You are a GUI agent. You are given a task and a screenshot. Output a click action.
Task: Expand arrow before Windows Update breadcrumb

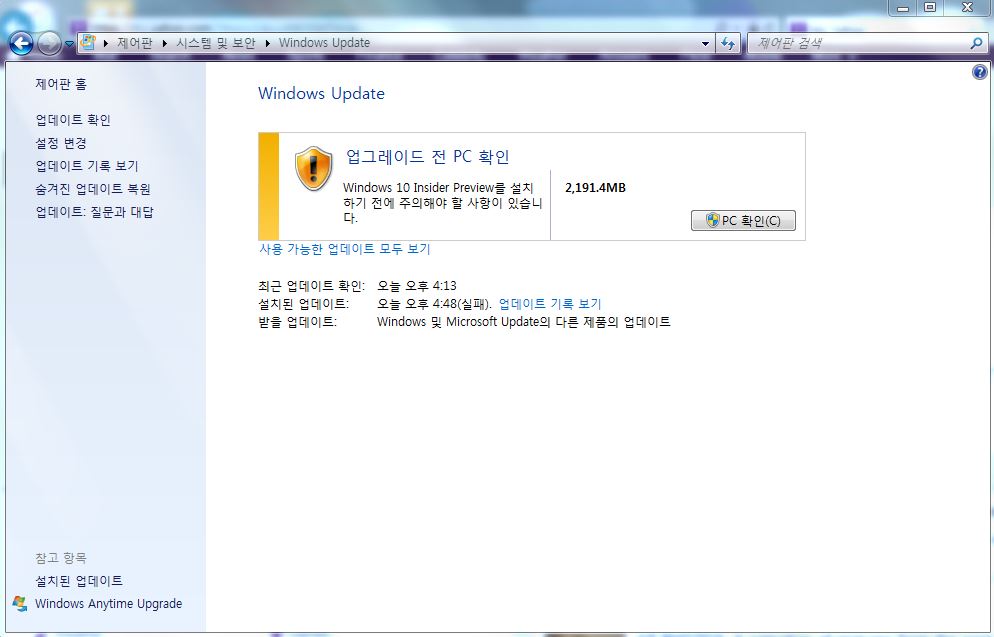pos(268,43)
